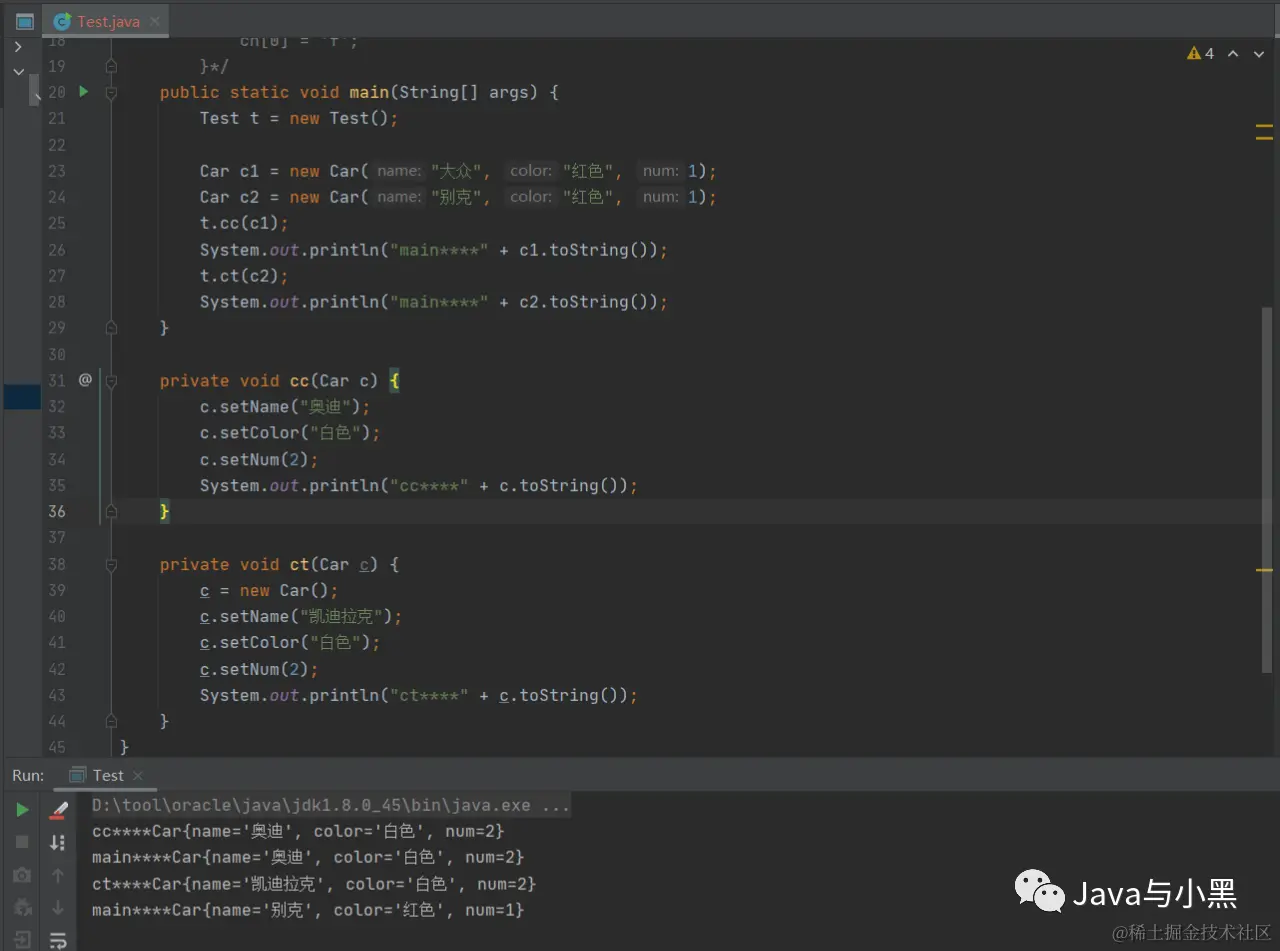Open the project tool window icon beside Test.java
The height and width of the screenshot is (951, 1280).
tap(25, 21)
